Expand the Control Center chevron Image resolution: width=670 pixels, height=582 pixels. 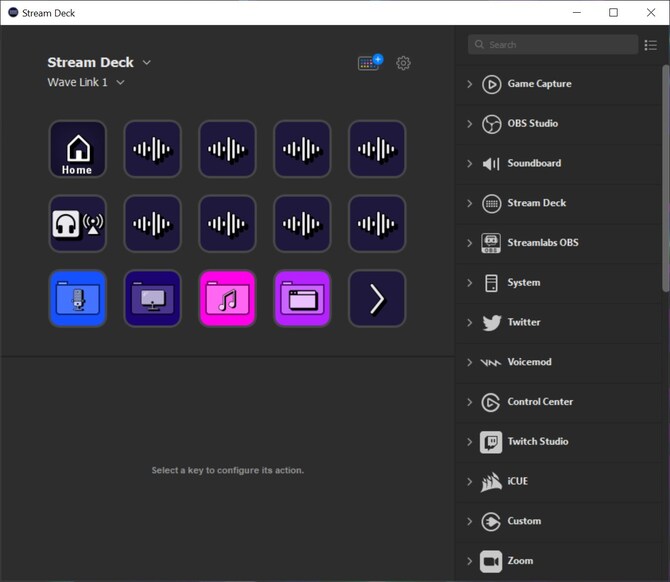[x=470, y=402]
